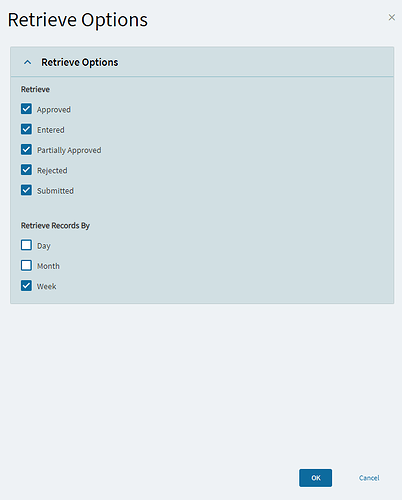The height and width of the screenshot is (500, 402).
Task: Click the 'Month' label text
Action: [x=48, y=266]
